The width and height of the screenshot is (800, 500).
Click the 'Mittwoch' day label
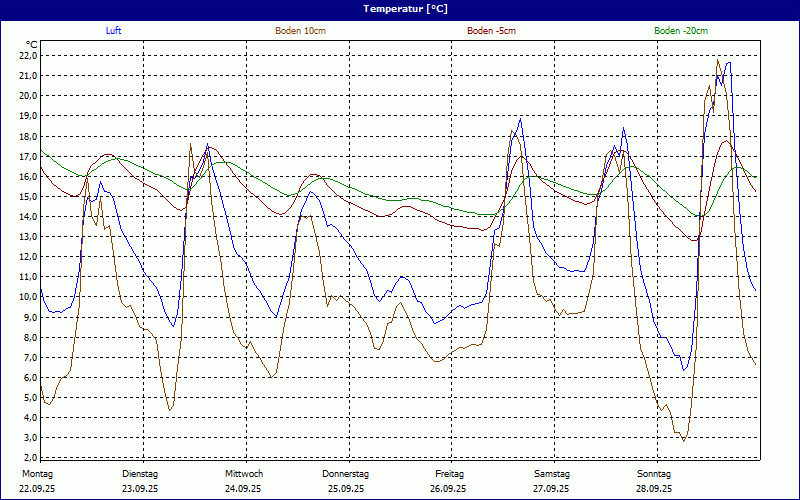[x=244, y=474]
